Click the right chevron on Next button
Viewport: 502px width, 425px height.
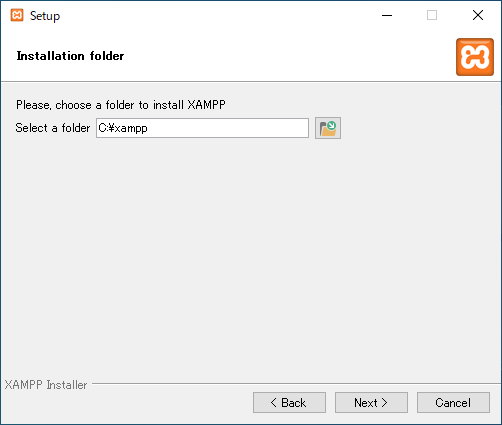point(384,402)
